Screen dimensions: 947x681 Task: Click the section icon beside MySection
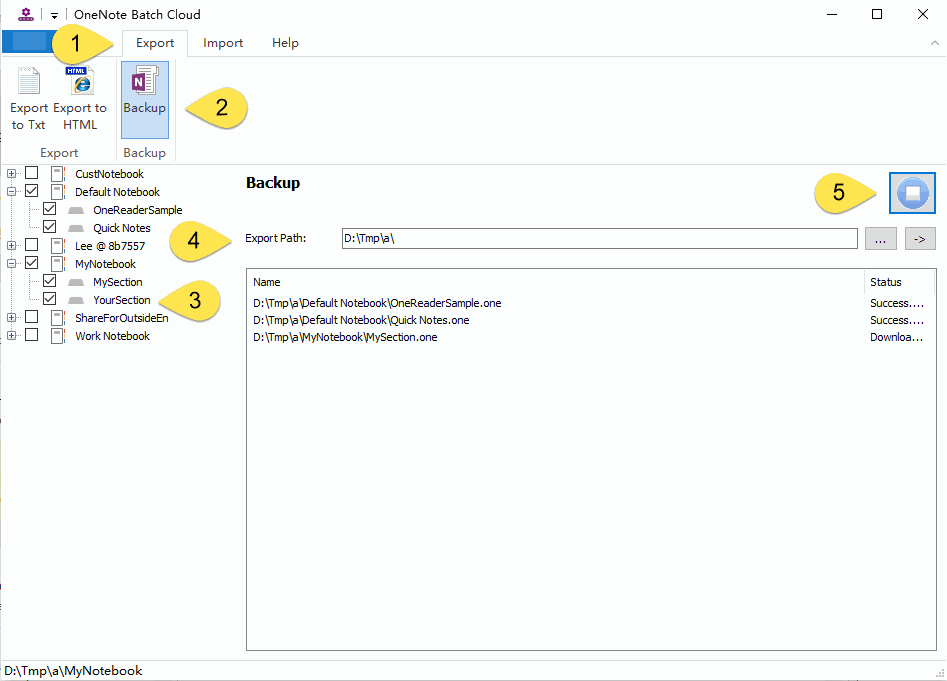pyautogui.click(x=76, y=281)
